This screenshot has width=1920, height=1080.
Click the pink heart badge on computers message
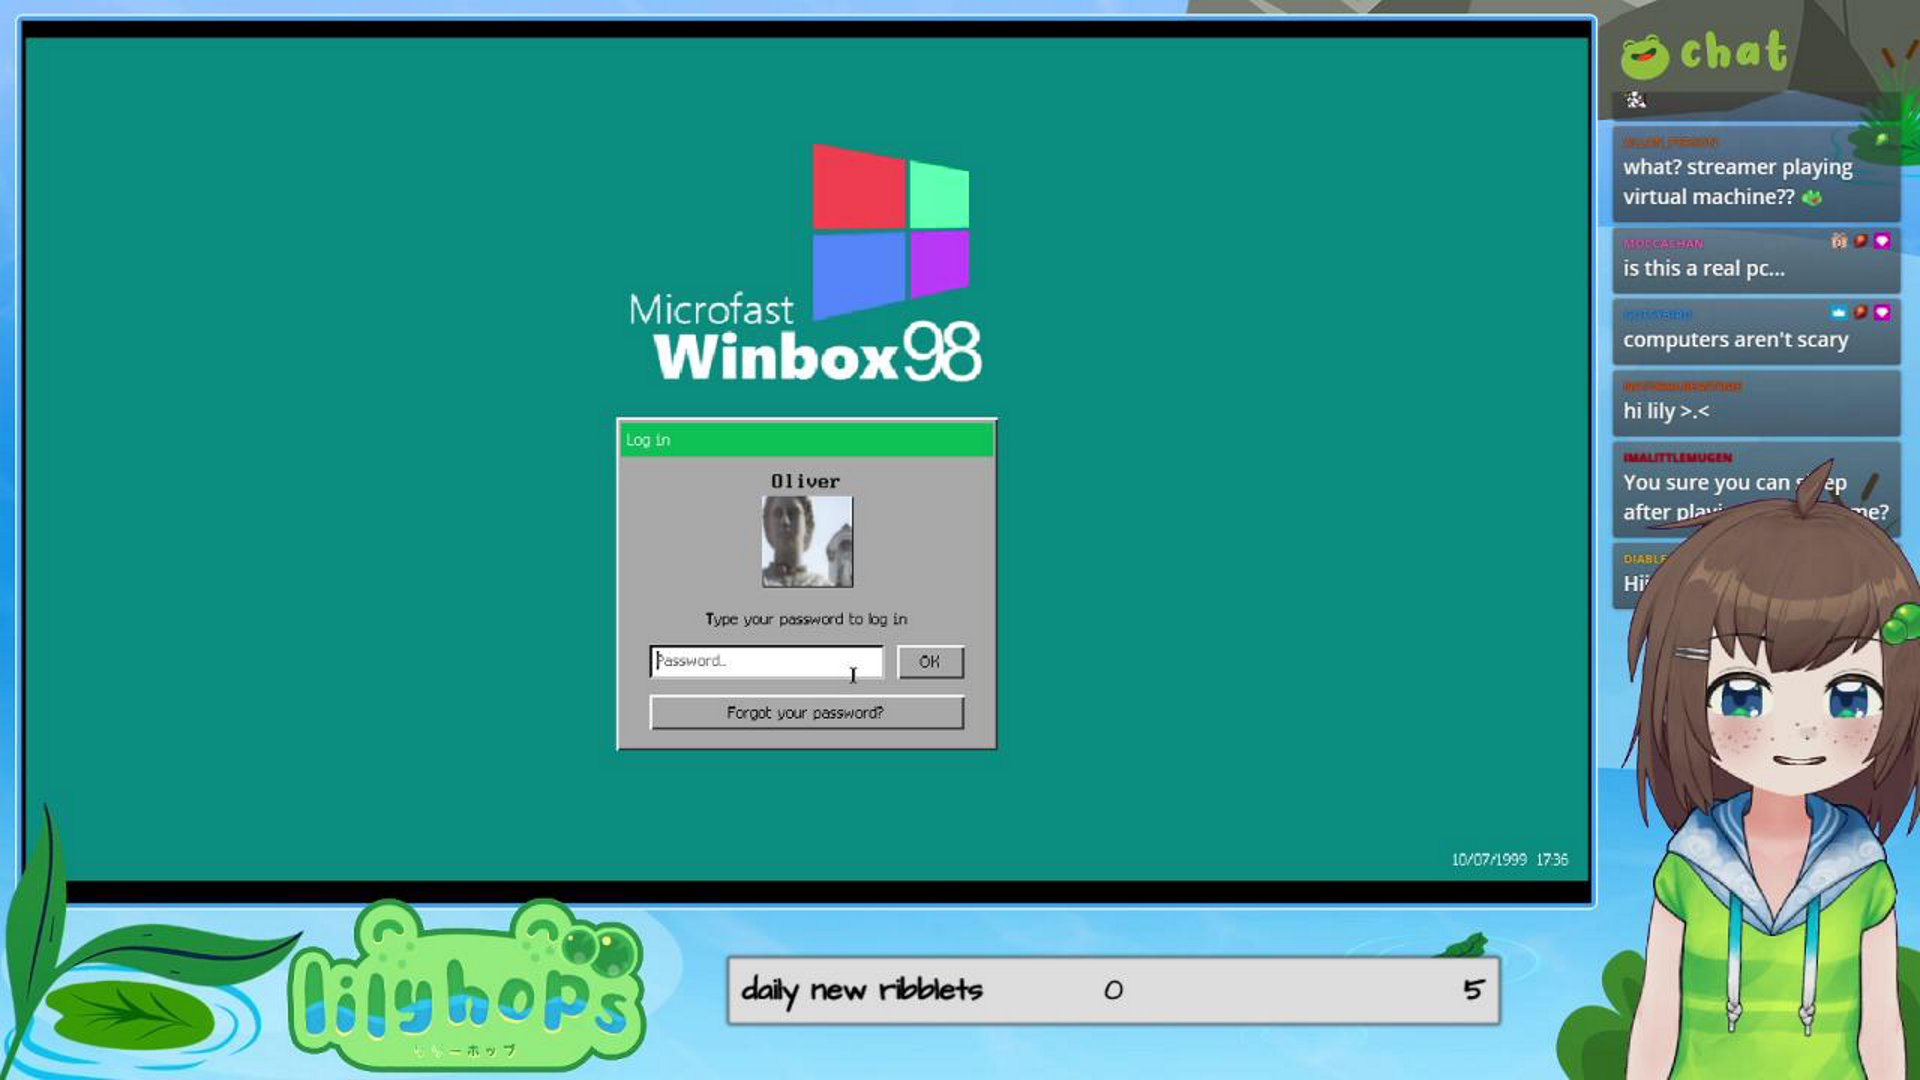pyautogui.click(x=1882, y=313)
